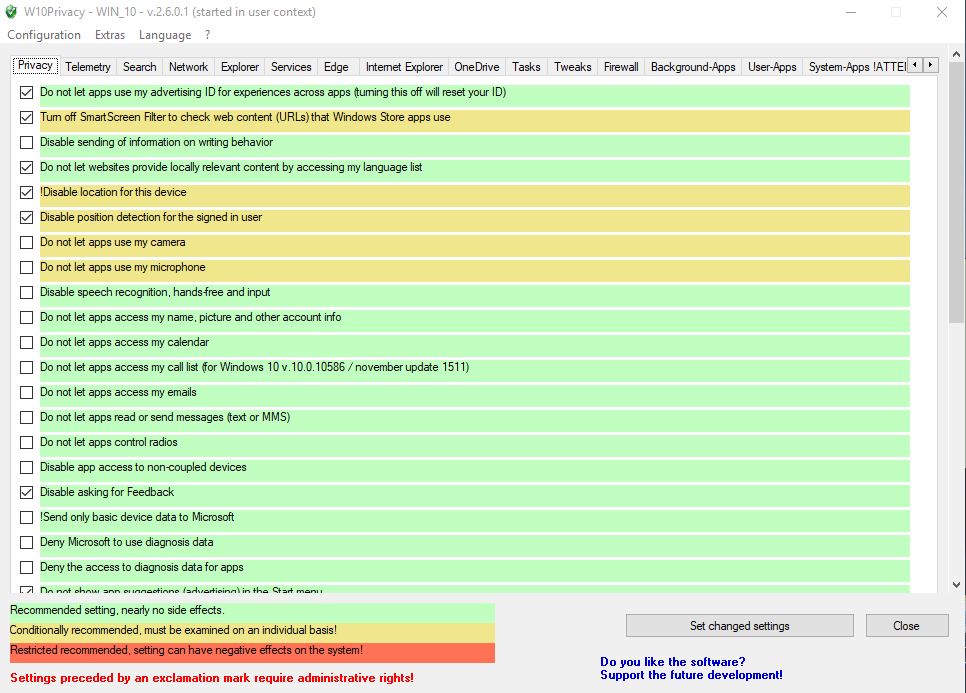Switch to the Tasks tab

(x=526, y=67)
